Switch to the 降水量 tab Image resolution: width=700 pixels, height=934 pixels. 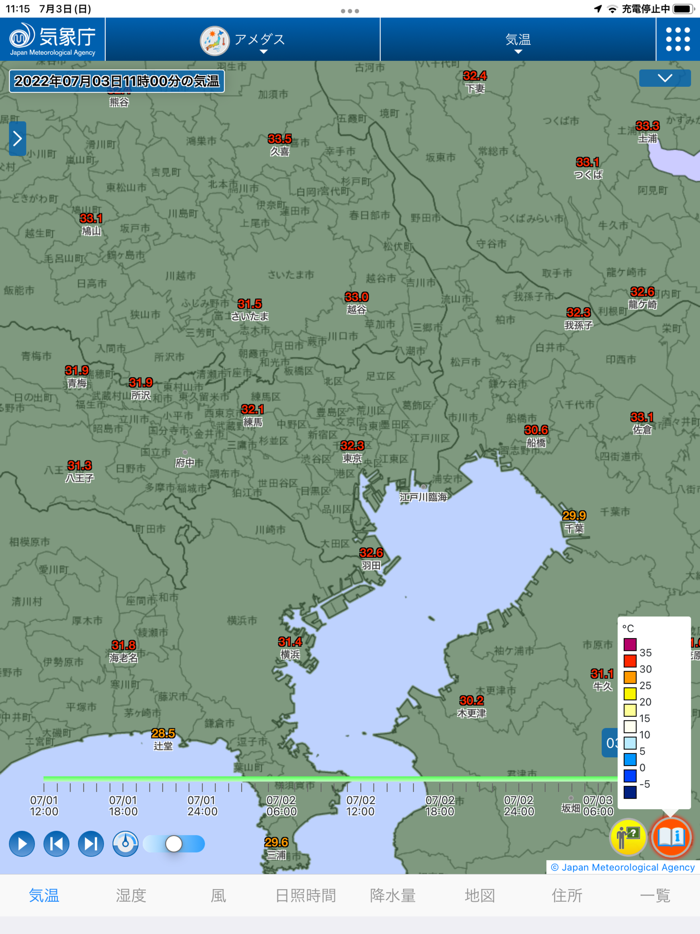click(393, 895)
